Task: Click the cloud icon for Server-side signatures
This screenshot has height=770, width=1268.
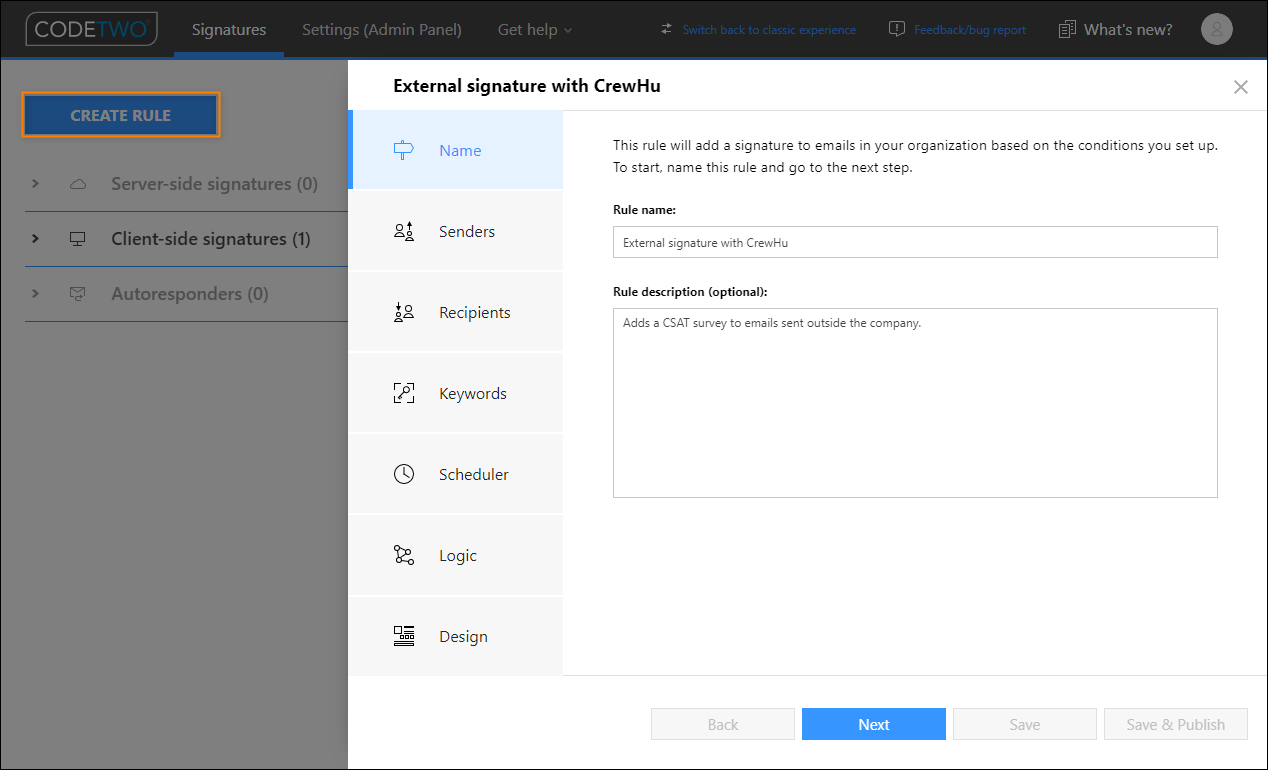Action: point(78,184)
